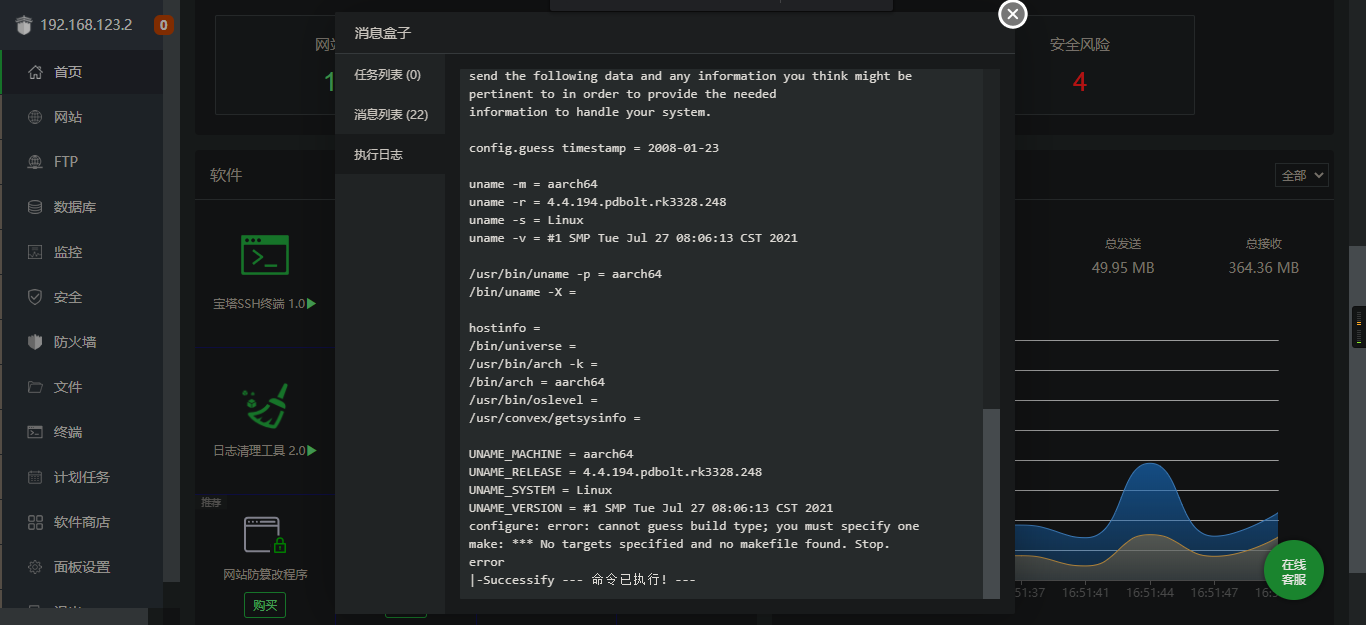
Task: Click the log panel scrollbar thumb
Action: coord(991,503)
